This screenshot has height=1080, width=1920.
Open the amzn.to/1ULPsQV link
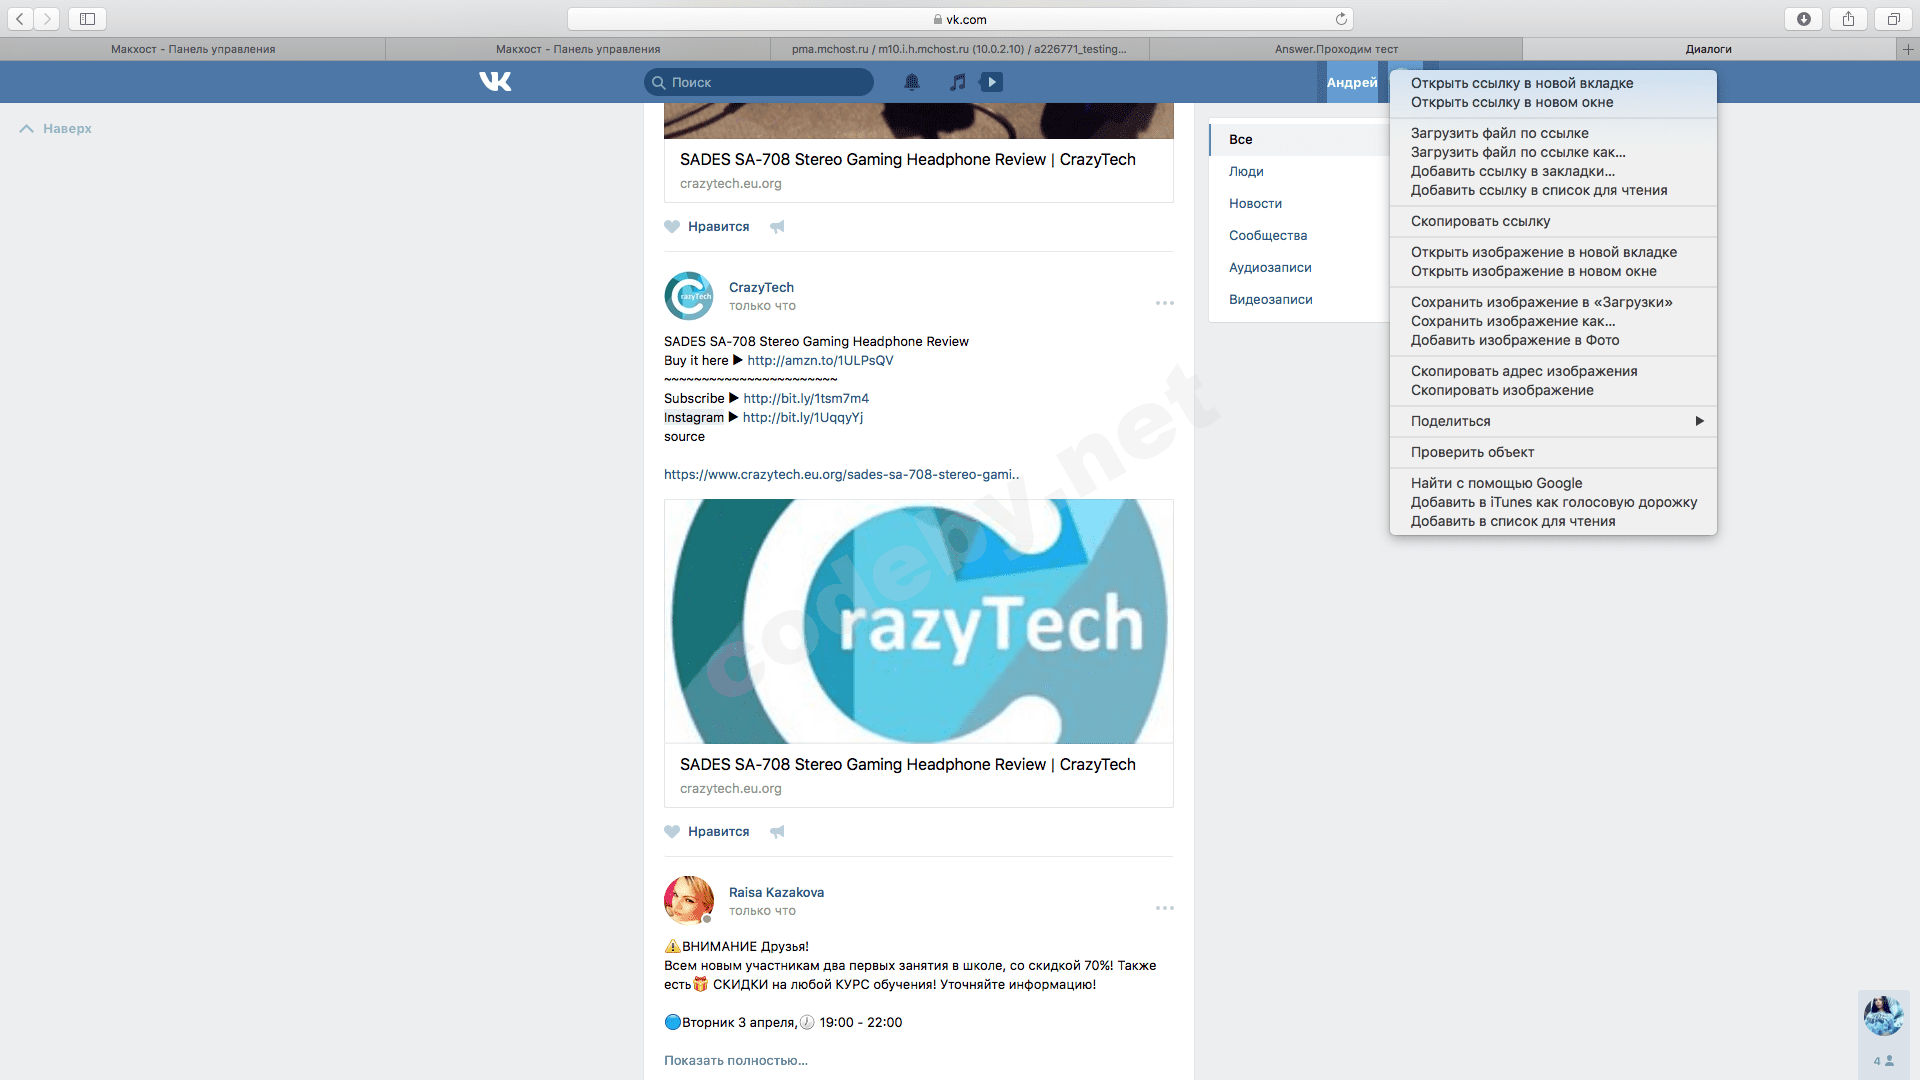click(820, 360)
